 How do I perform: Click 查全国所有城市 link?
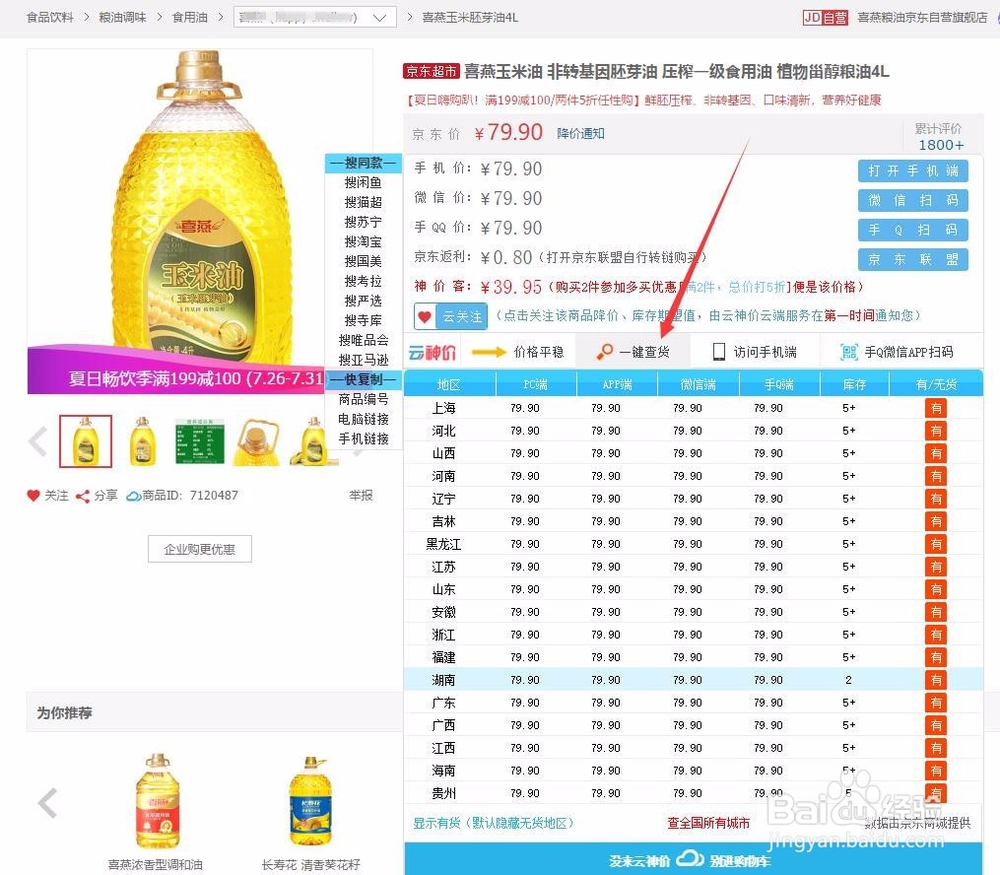[x=708, y=823]
